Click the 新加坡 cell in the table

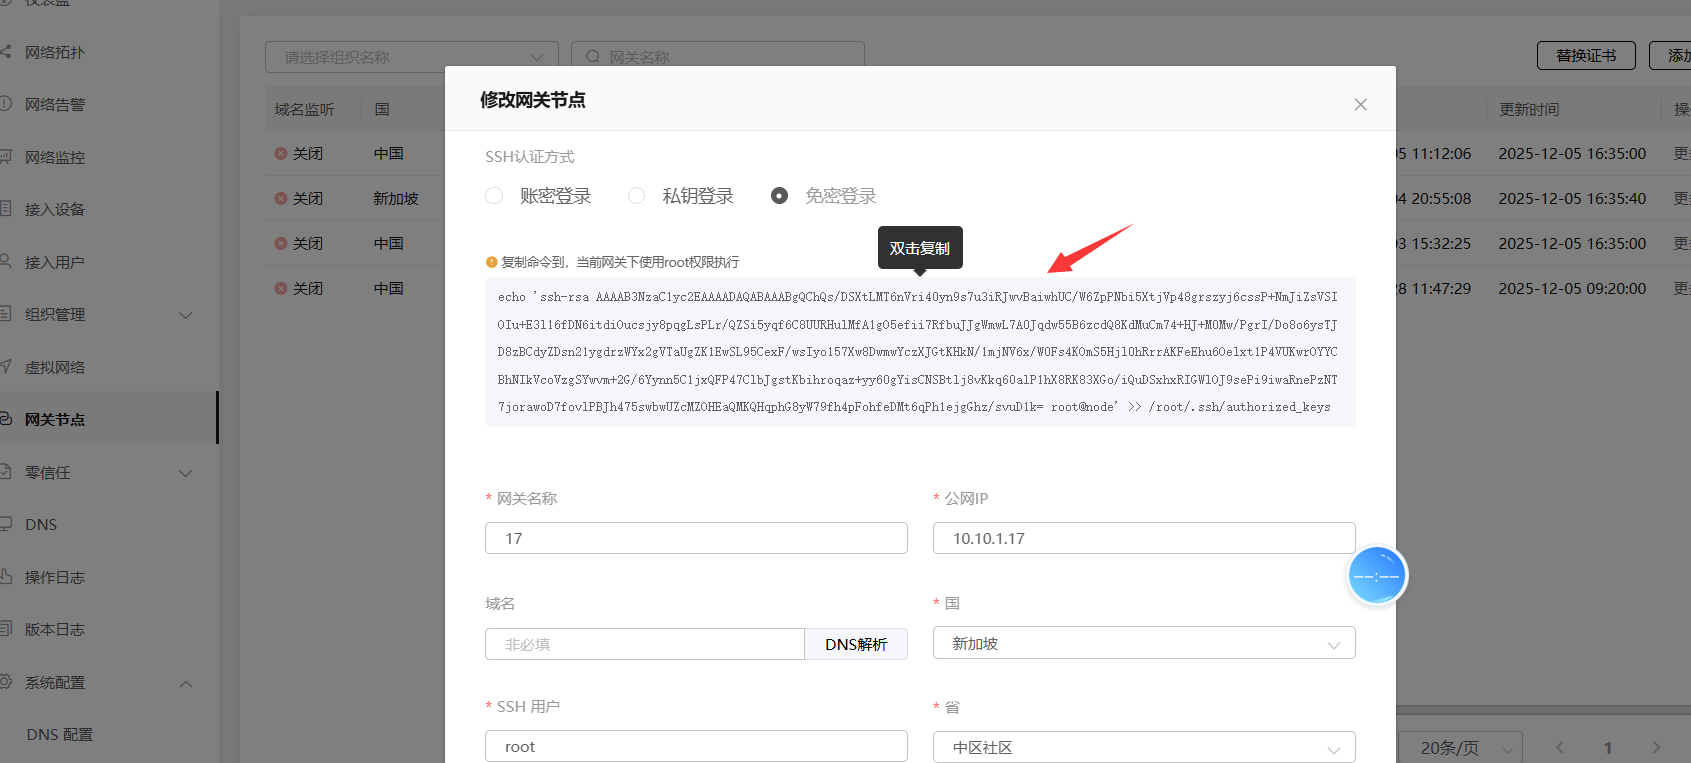coord(396,198)
